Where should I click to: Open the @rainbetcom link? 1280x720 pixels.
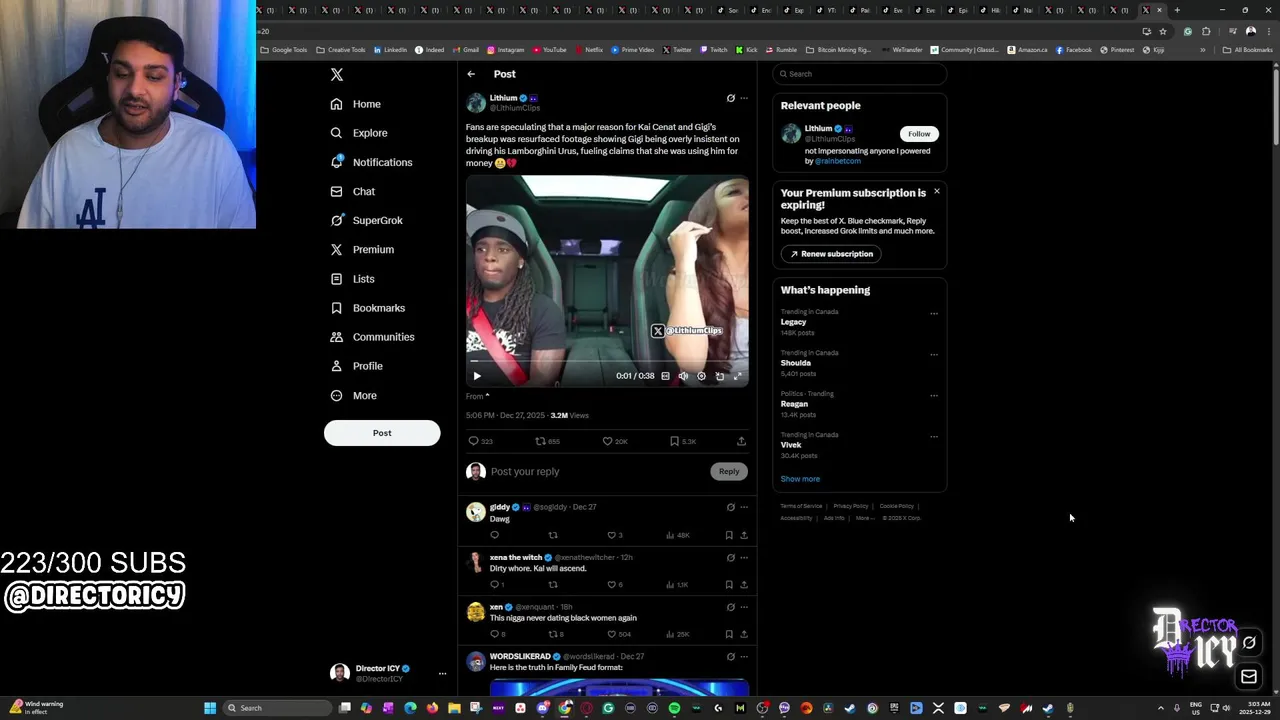(x=838, y=161)
